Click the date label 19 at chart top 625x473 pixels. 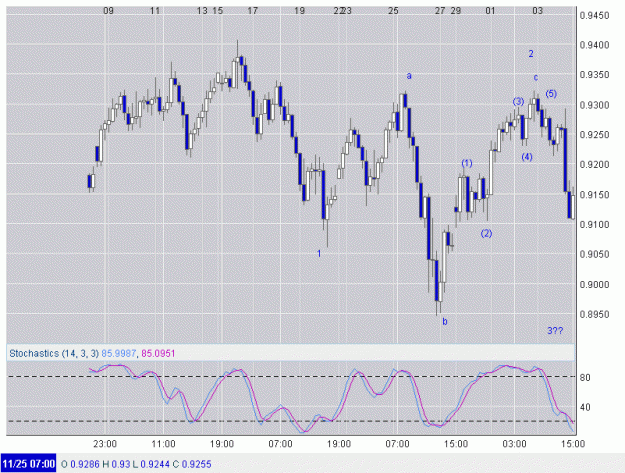tap(299, 11)
